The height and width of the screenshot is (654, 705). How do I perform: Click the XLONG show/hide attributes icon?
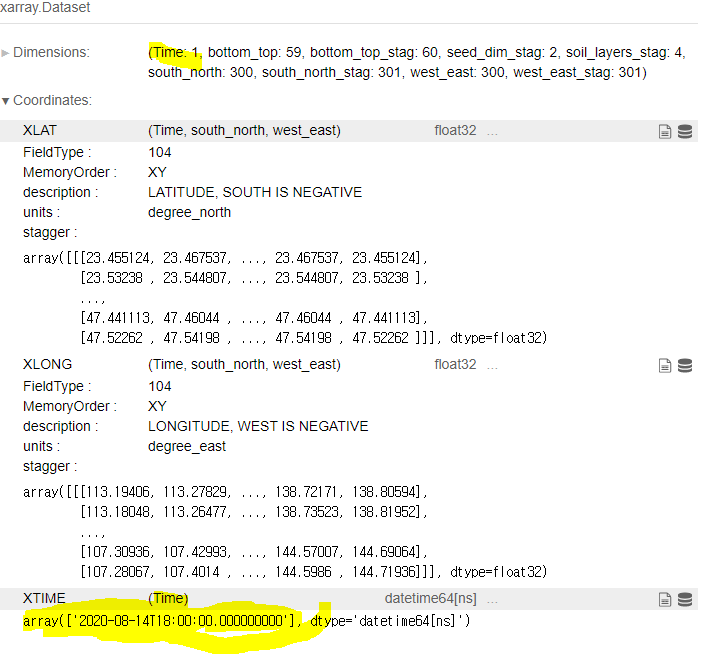tap(665, 365)
